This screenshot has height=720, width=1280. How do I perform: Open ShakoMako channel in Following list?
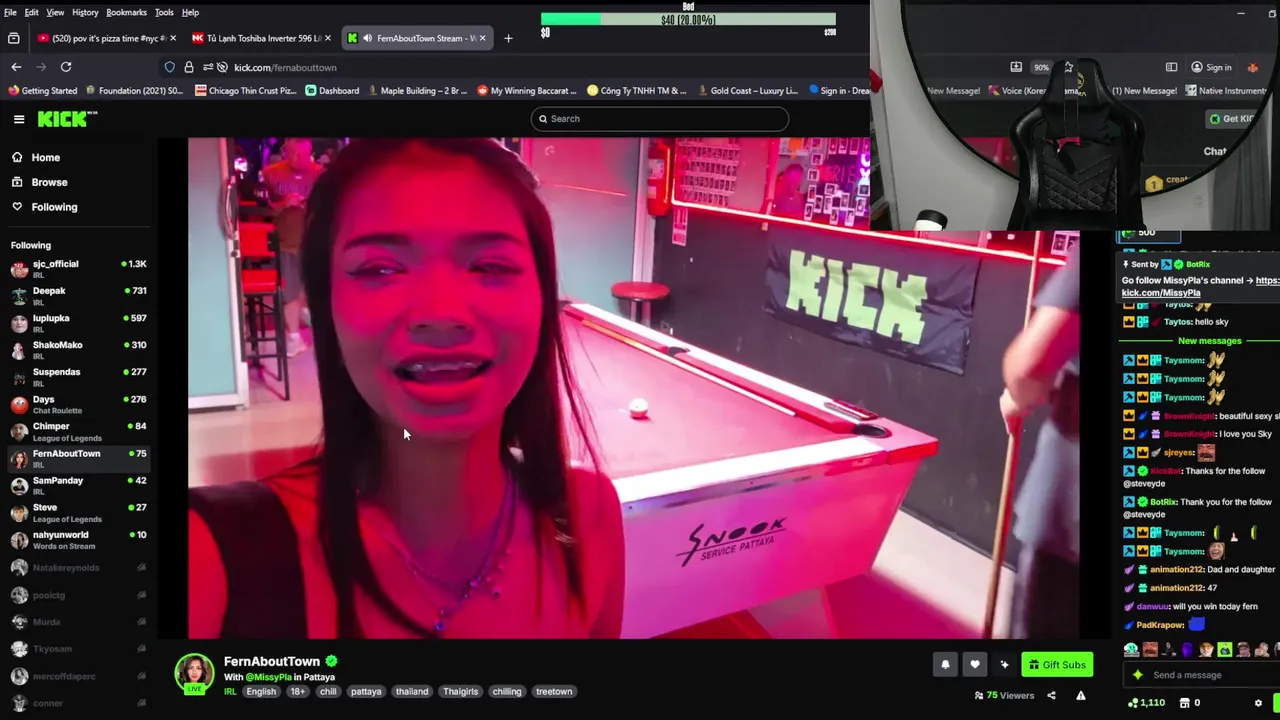78,349
